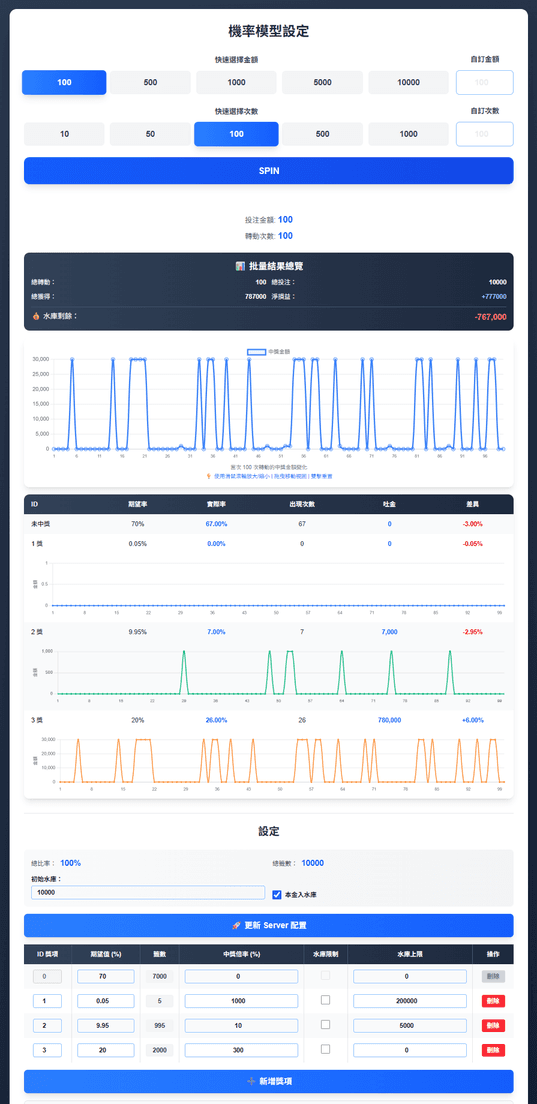
Task: Click 3 獎 payout value 780,000
Action: click(x=389, y=720)
